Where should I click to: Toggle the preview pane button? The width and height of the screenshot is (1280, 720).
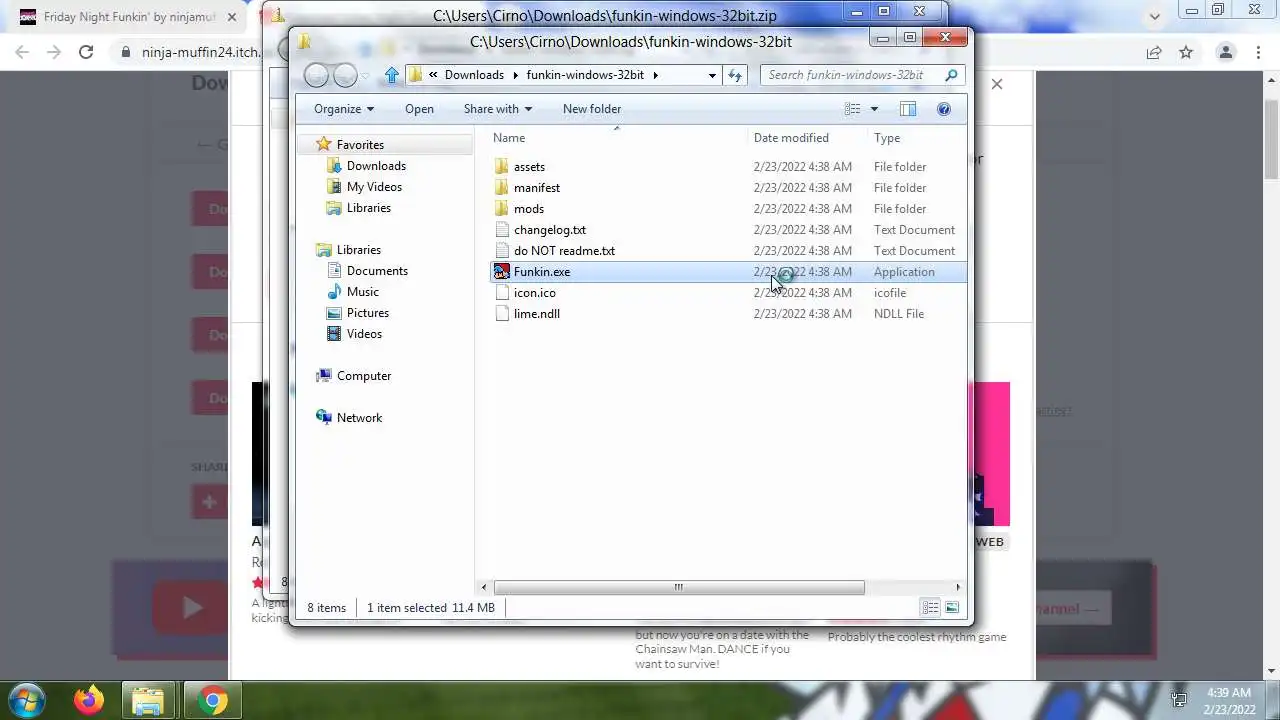[908, 109]
